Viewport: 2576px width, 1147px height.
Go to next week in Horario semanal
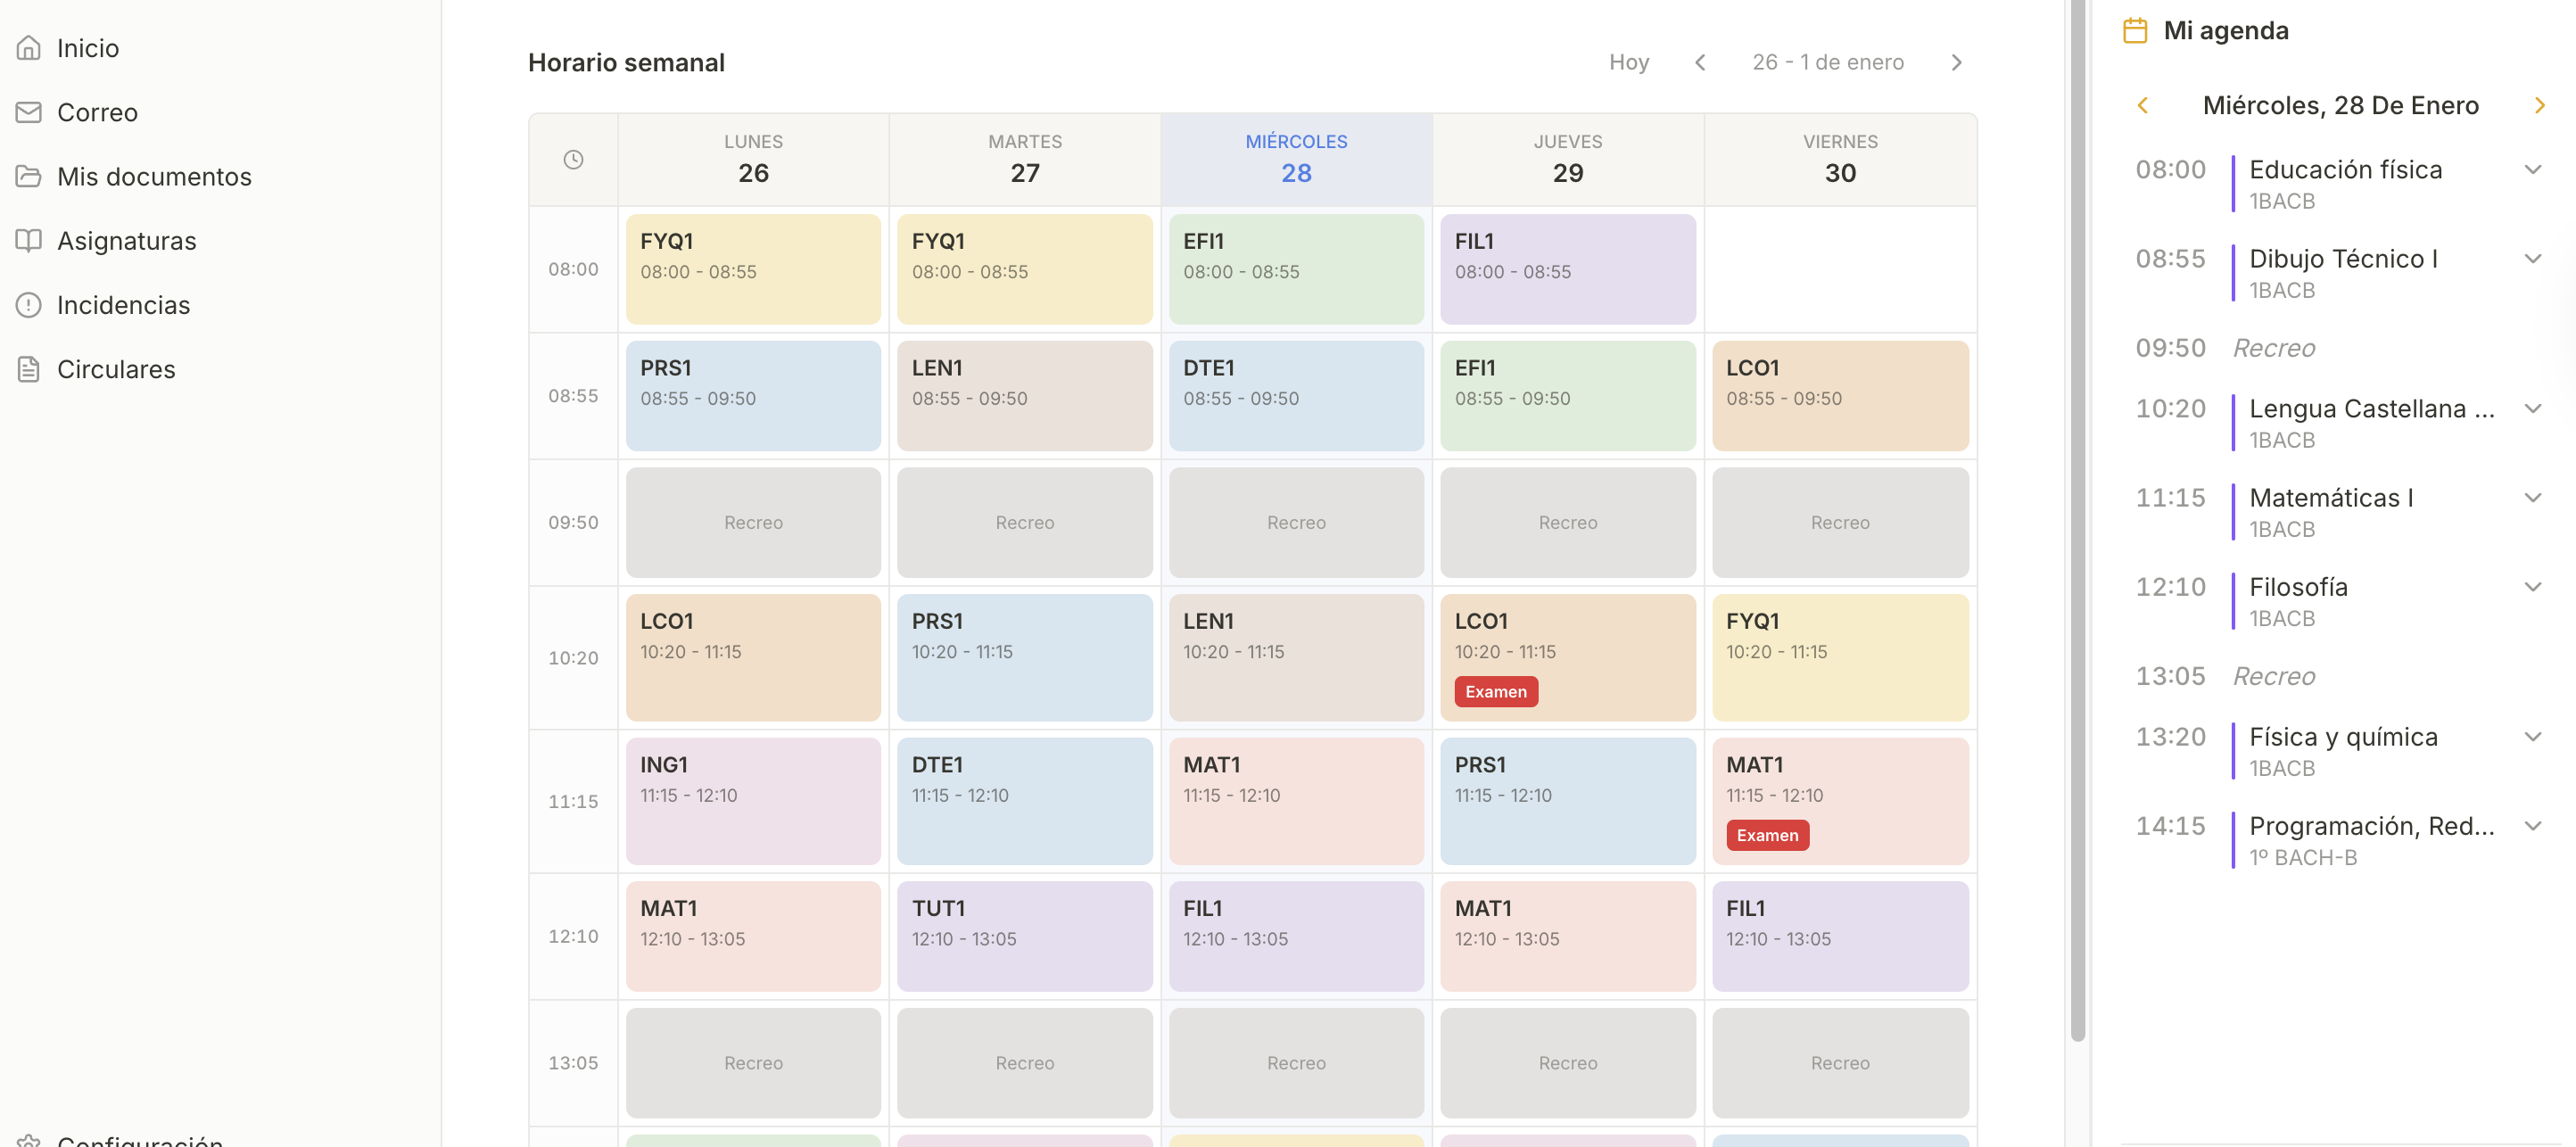[1956, 63]
